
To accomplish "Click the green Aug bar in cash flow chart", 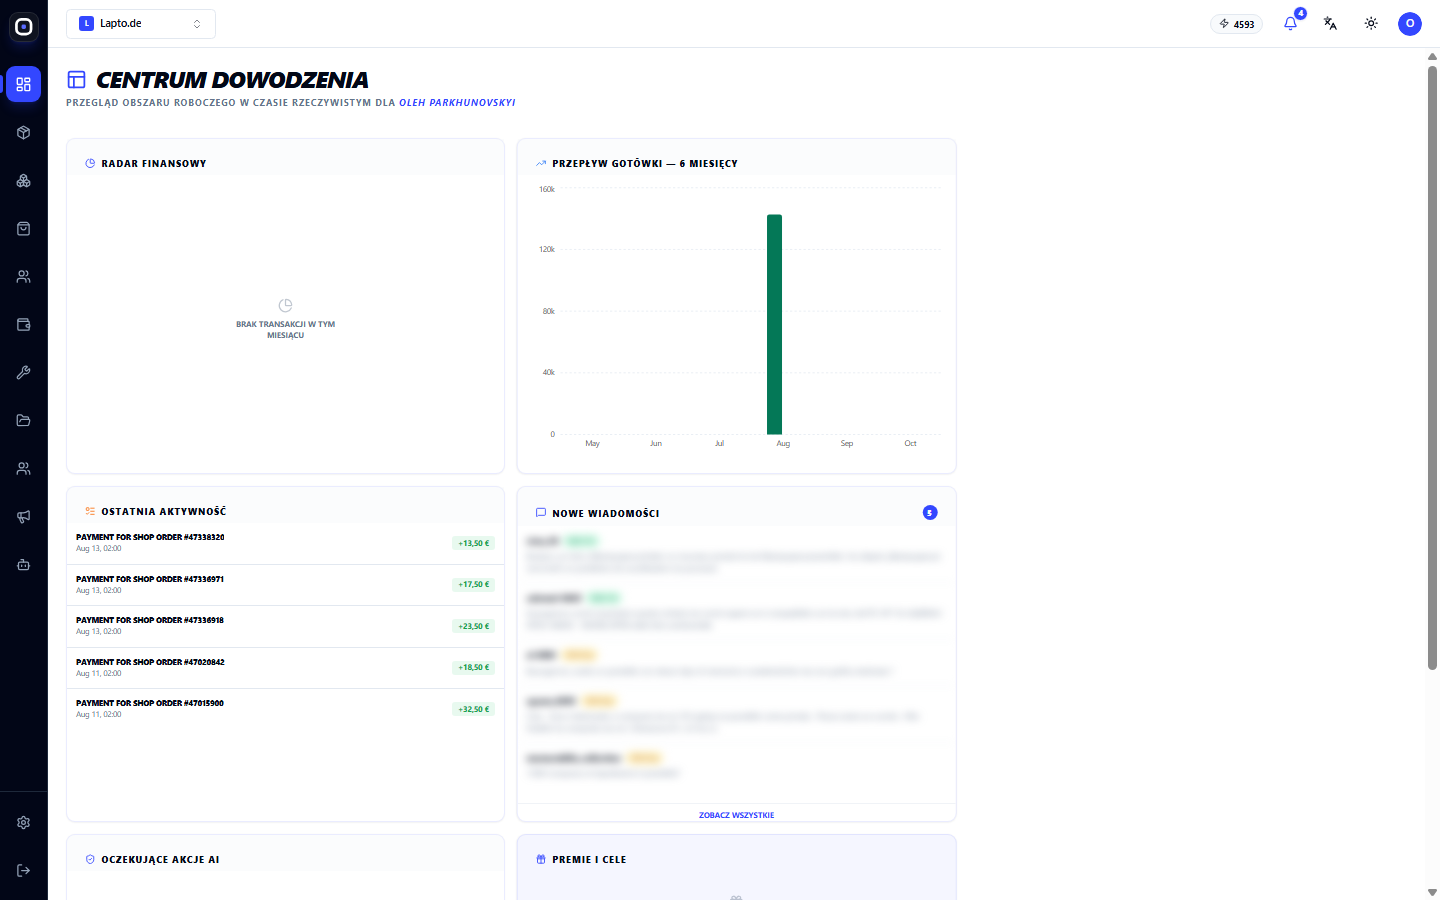I will click(775, 324).
